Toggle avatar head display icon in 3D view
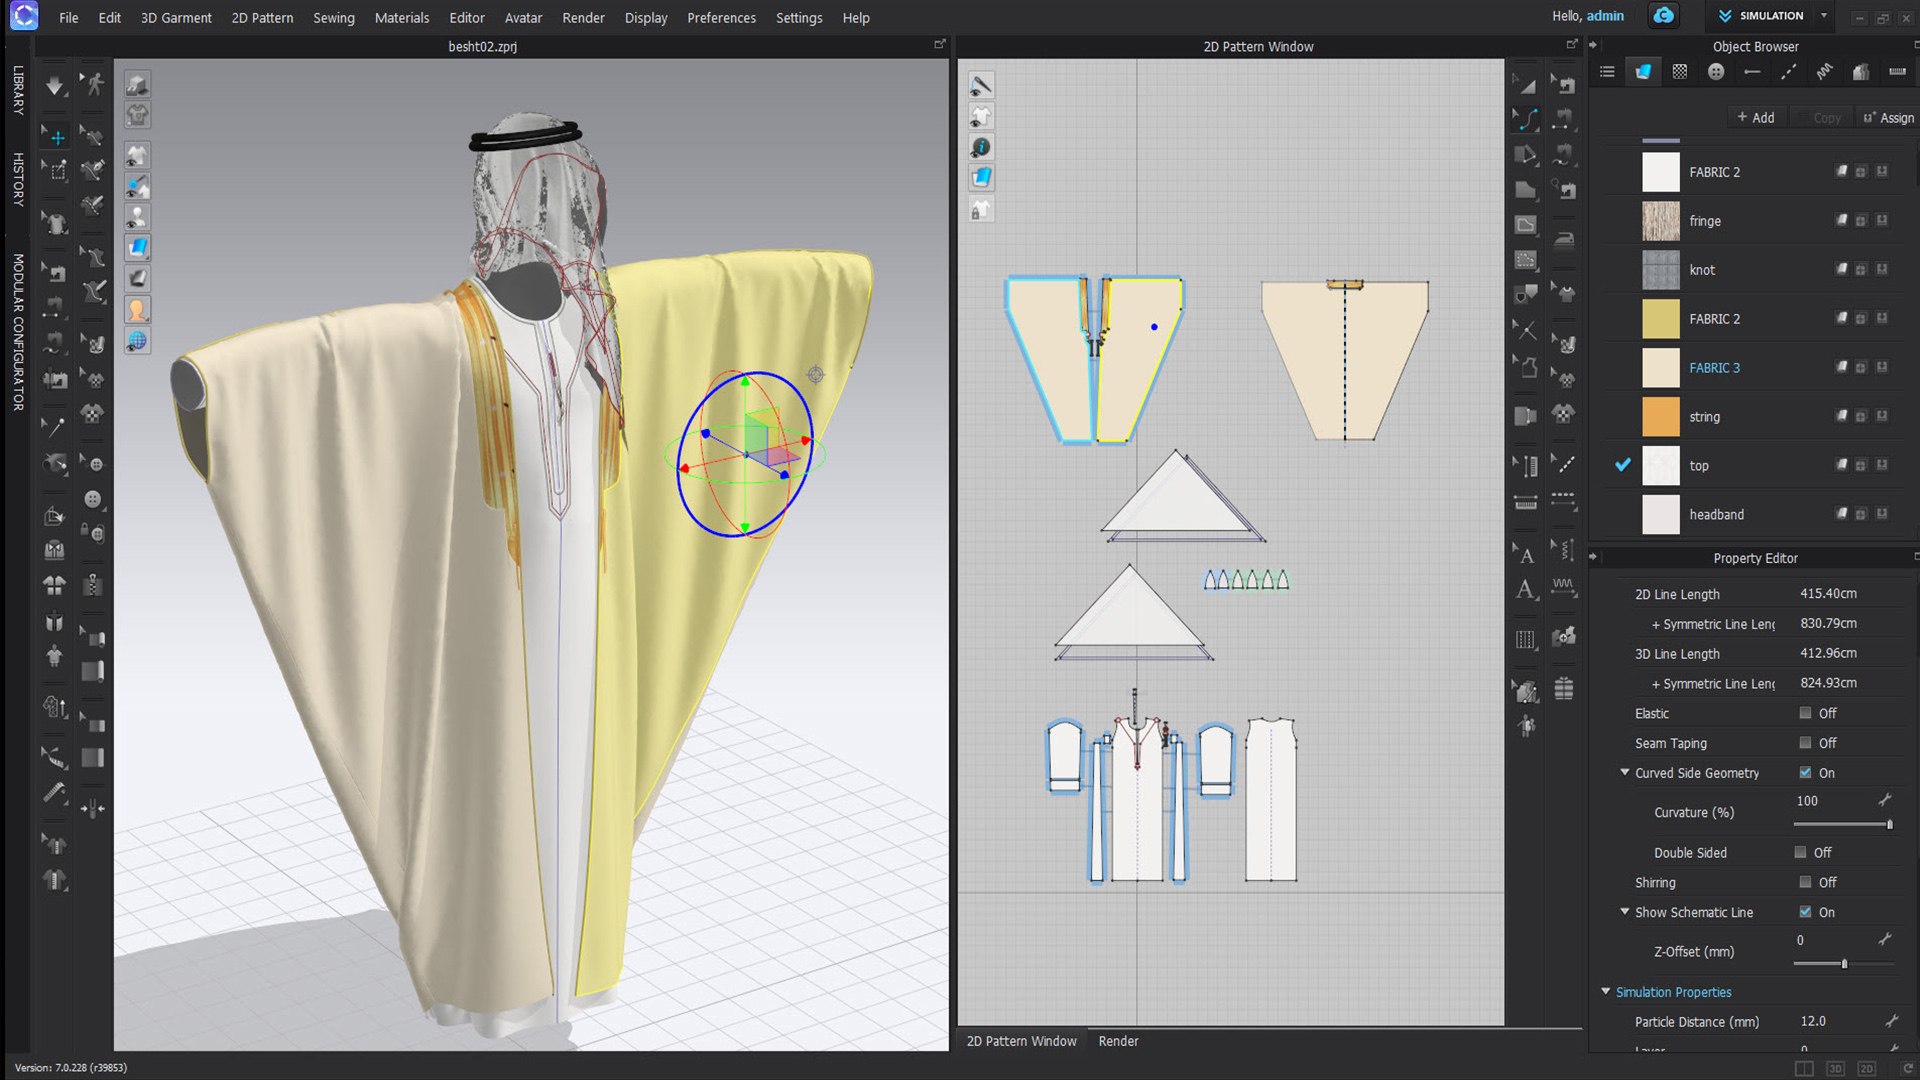This screenshot has width=1920, height=1080. (137, 310)
